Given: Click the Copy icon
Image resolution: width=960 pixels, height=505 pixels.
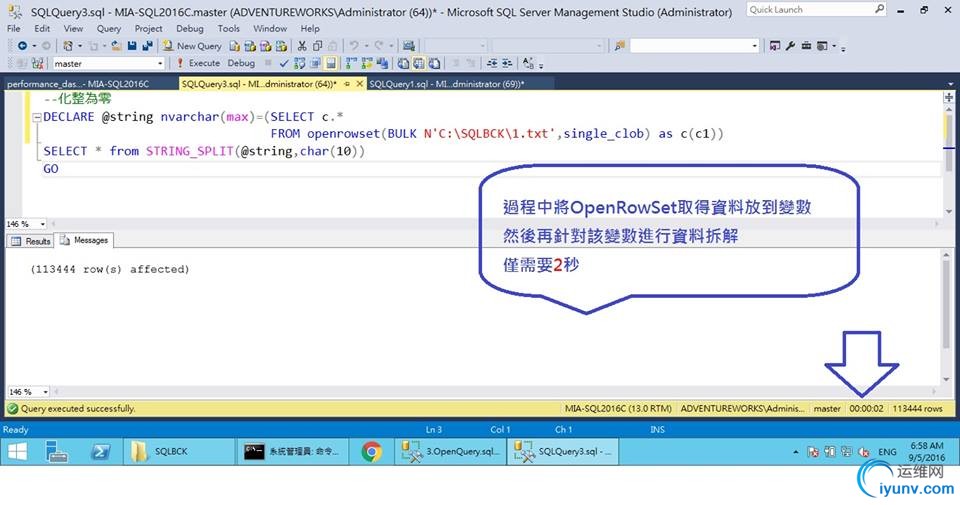Looking at the screenshot, I should [317, 46].
